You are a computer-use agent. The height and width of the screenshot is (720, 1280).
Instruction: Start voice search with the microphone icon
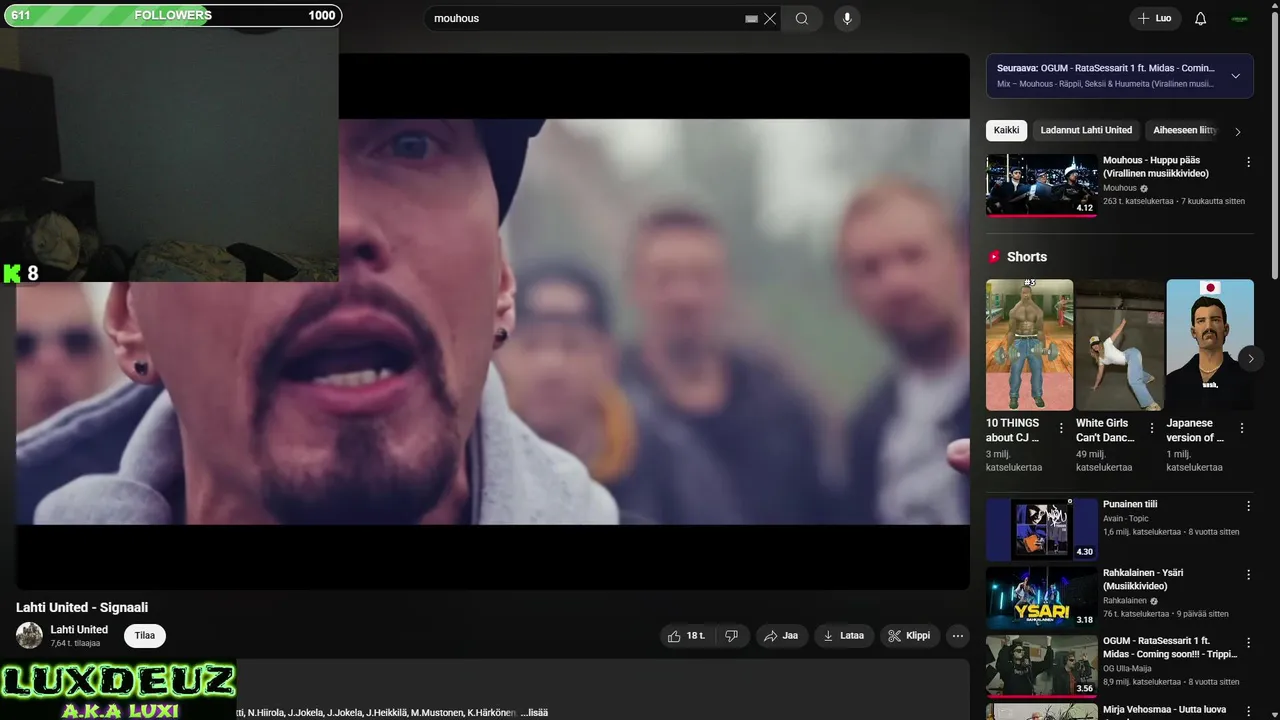pos(847,19)
